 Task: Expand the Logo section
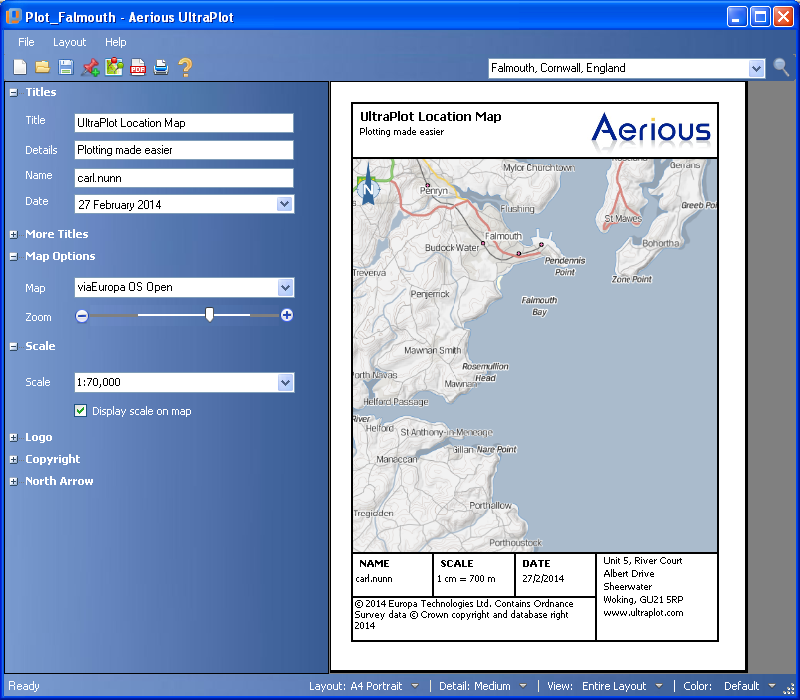click(14, 437)
